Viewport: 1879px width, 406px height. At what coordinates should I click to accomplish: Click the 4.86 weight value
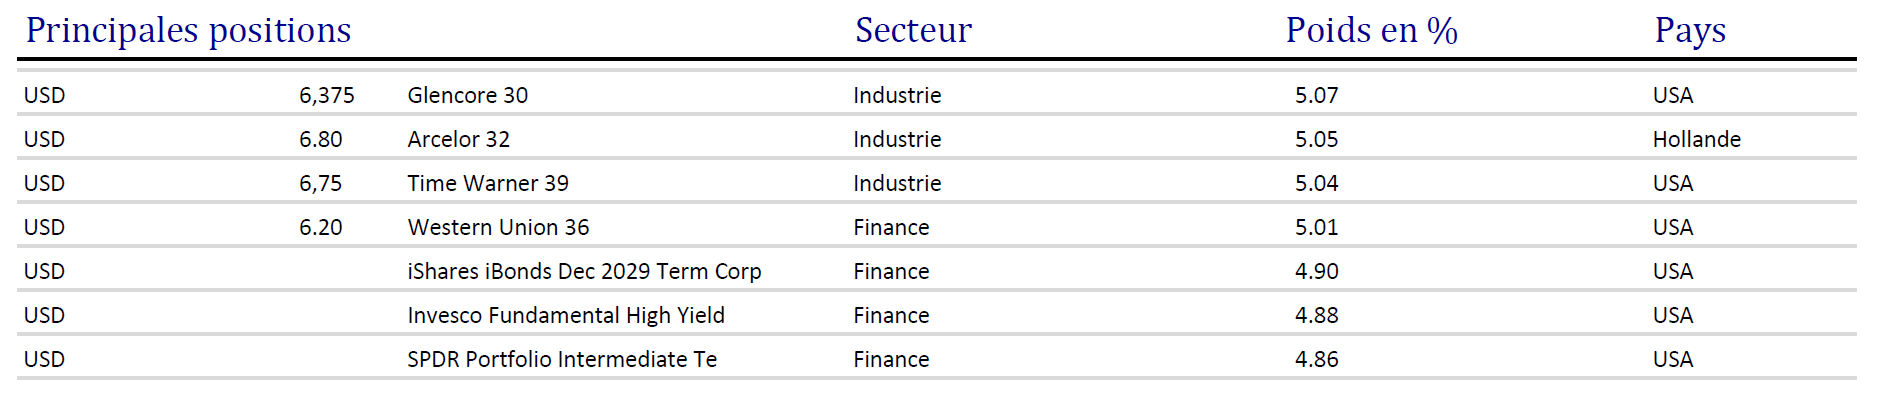click(1316, 359)
